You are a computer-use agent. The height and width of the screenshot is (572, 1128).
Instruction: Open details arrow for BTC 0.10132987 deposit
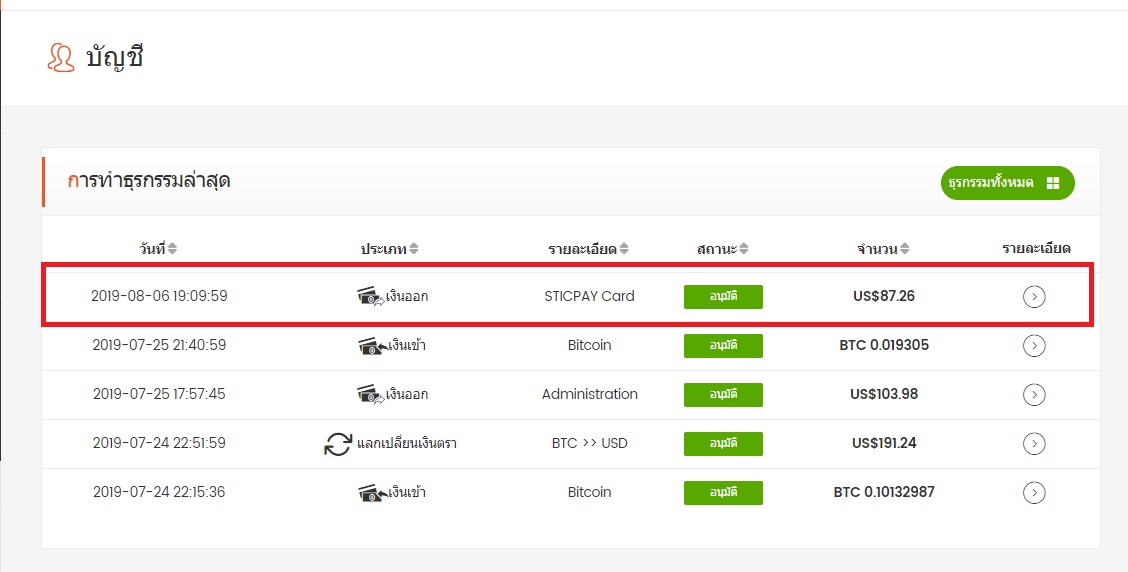click(x=1034, y=492)
